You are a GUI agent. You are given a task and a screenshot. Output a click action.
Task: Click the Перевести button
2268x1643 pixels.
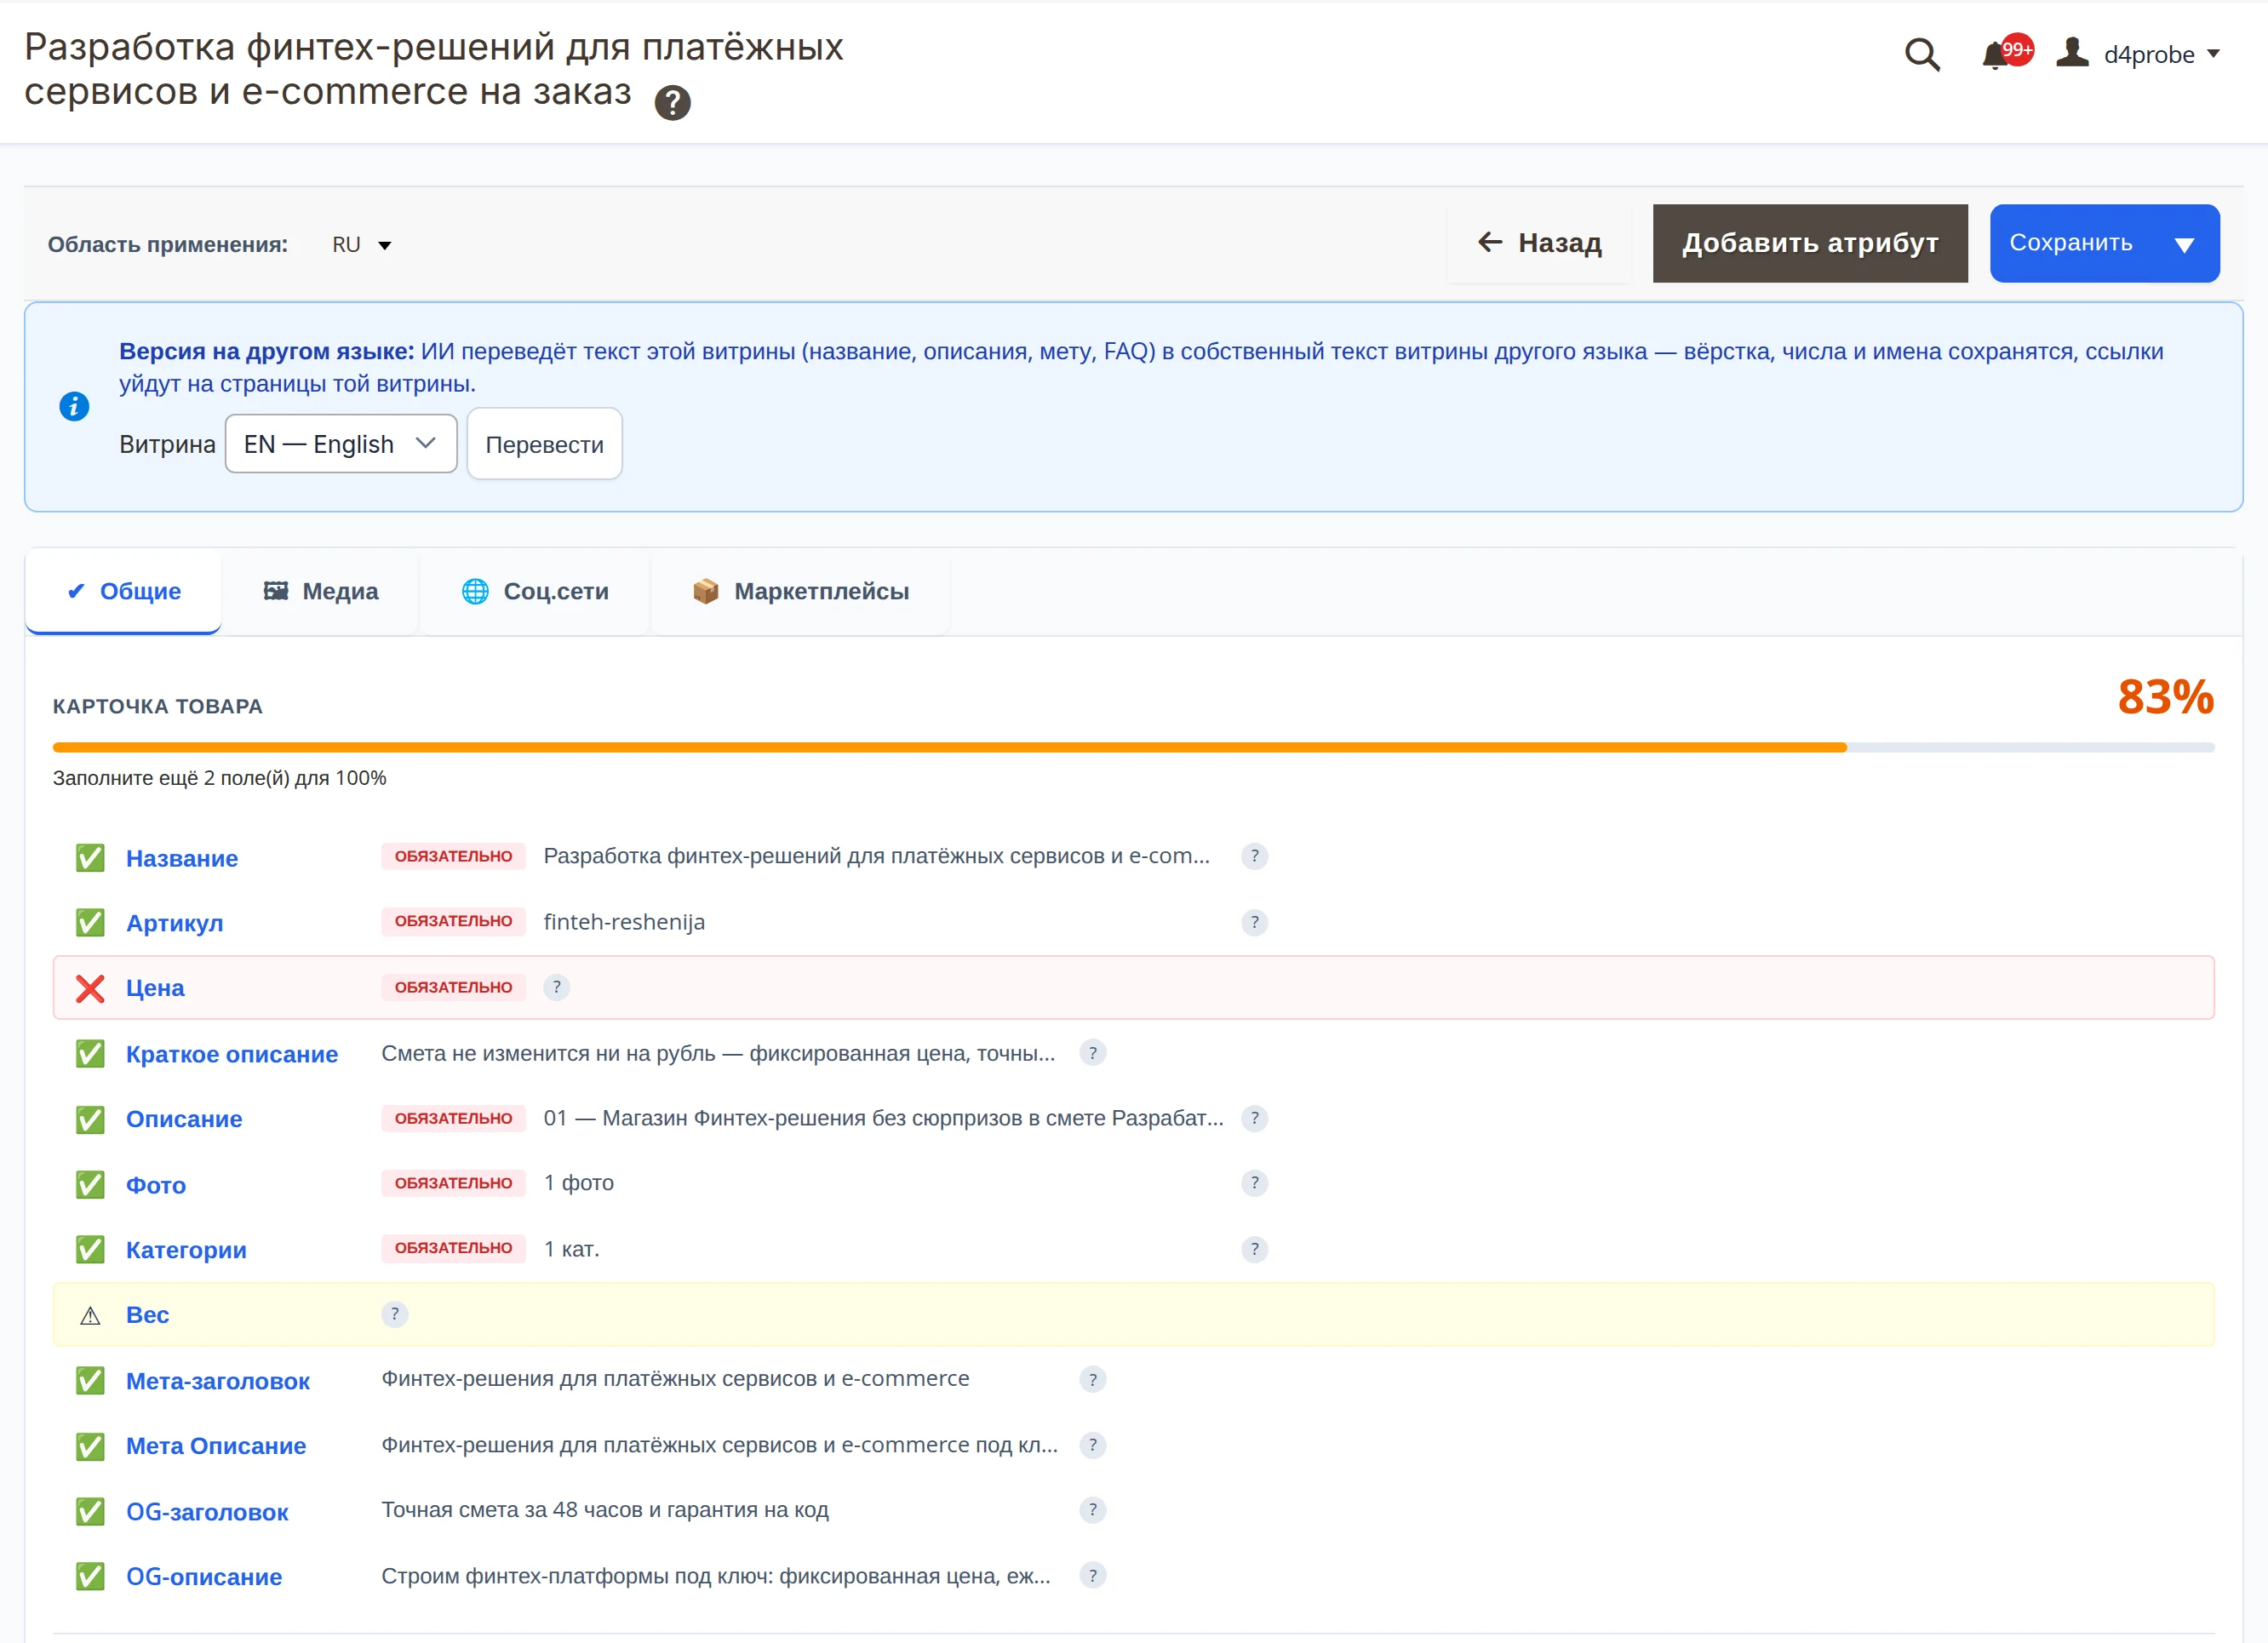tap(544, 444)
